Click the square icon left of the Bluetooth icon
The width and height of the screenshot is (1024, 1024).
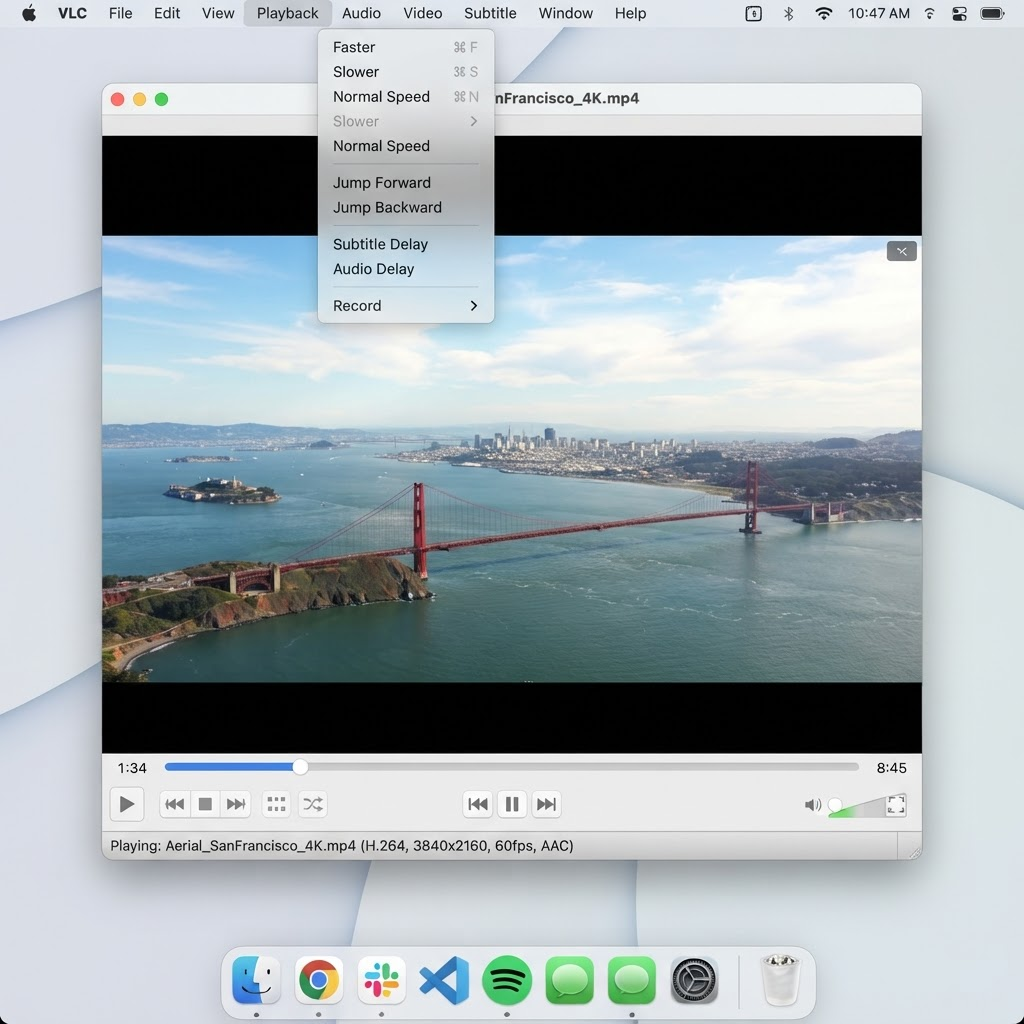coord(753,13)
